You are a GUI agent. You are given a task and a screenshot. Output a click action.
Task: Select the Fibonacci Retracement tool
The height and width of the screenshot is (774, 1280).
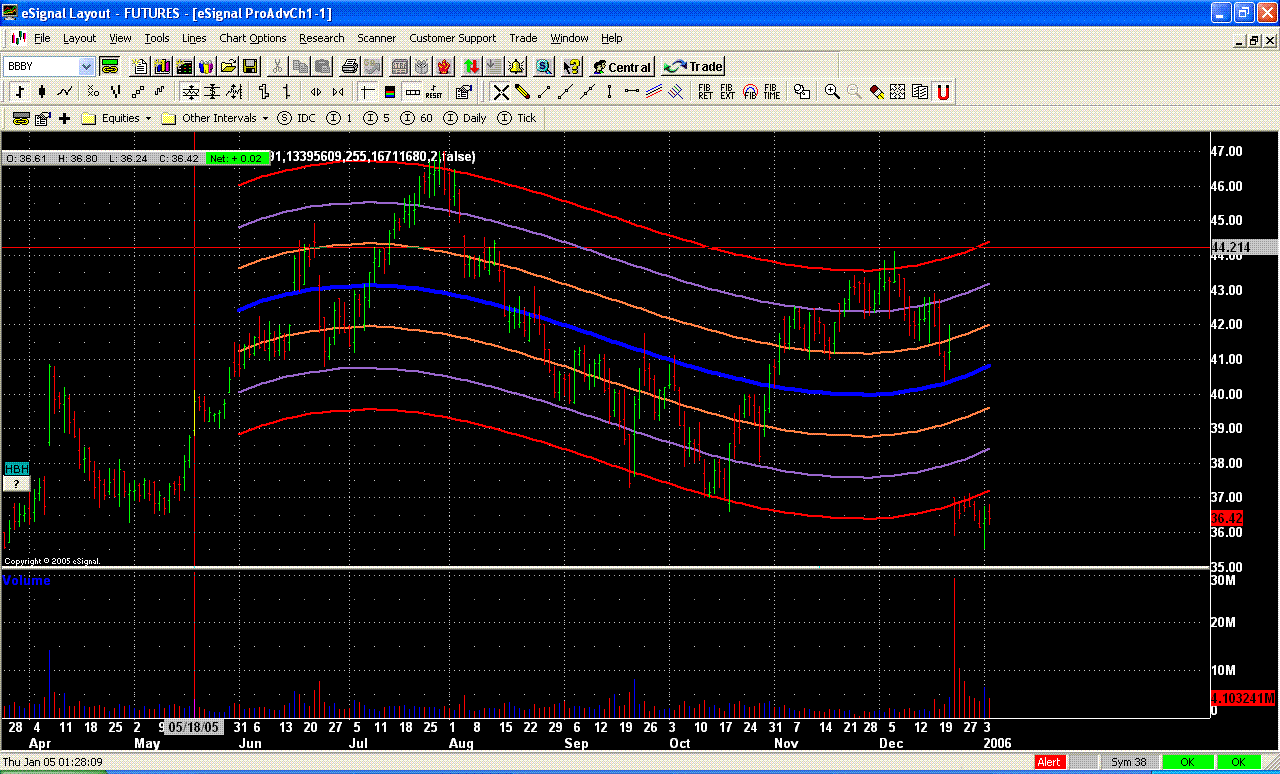(x=705, y=92)
